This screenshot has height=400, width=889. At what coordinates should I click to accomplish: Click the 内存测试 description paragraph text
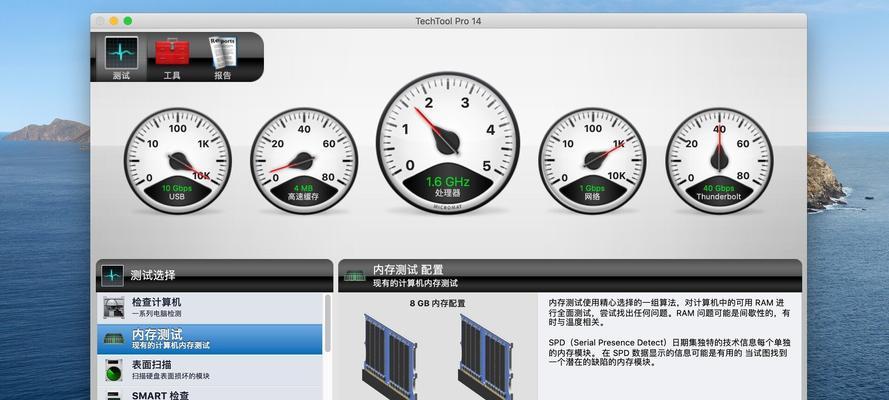coord(669,313)
